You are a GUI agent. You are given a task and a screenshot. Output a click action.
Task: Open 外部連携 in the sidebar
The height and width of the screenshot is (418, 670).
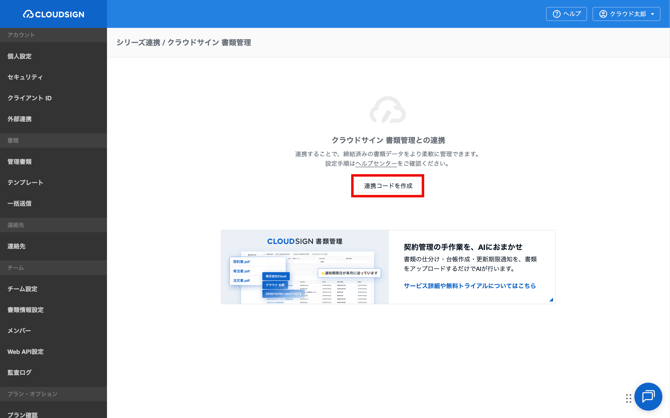coord(19,119)
